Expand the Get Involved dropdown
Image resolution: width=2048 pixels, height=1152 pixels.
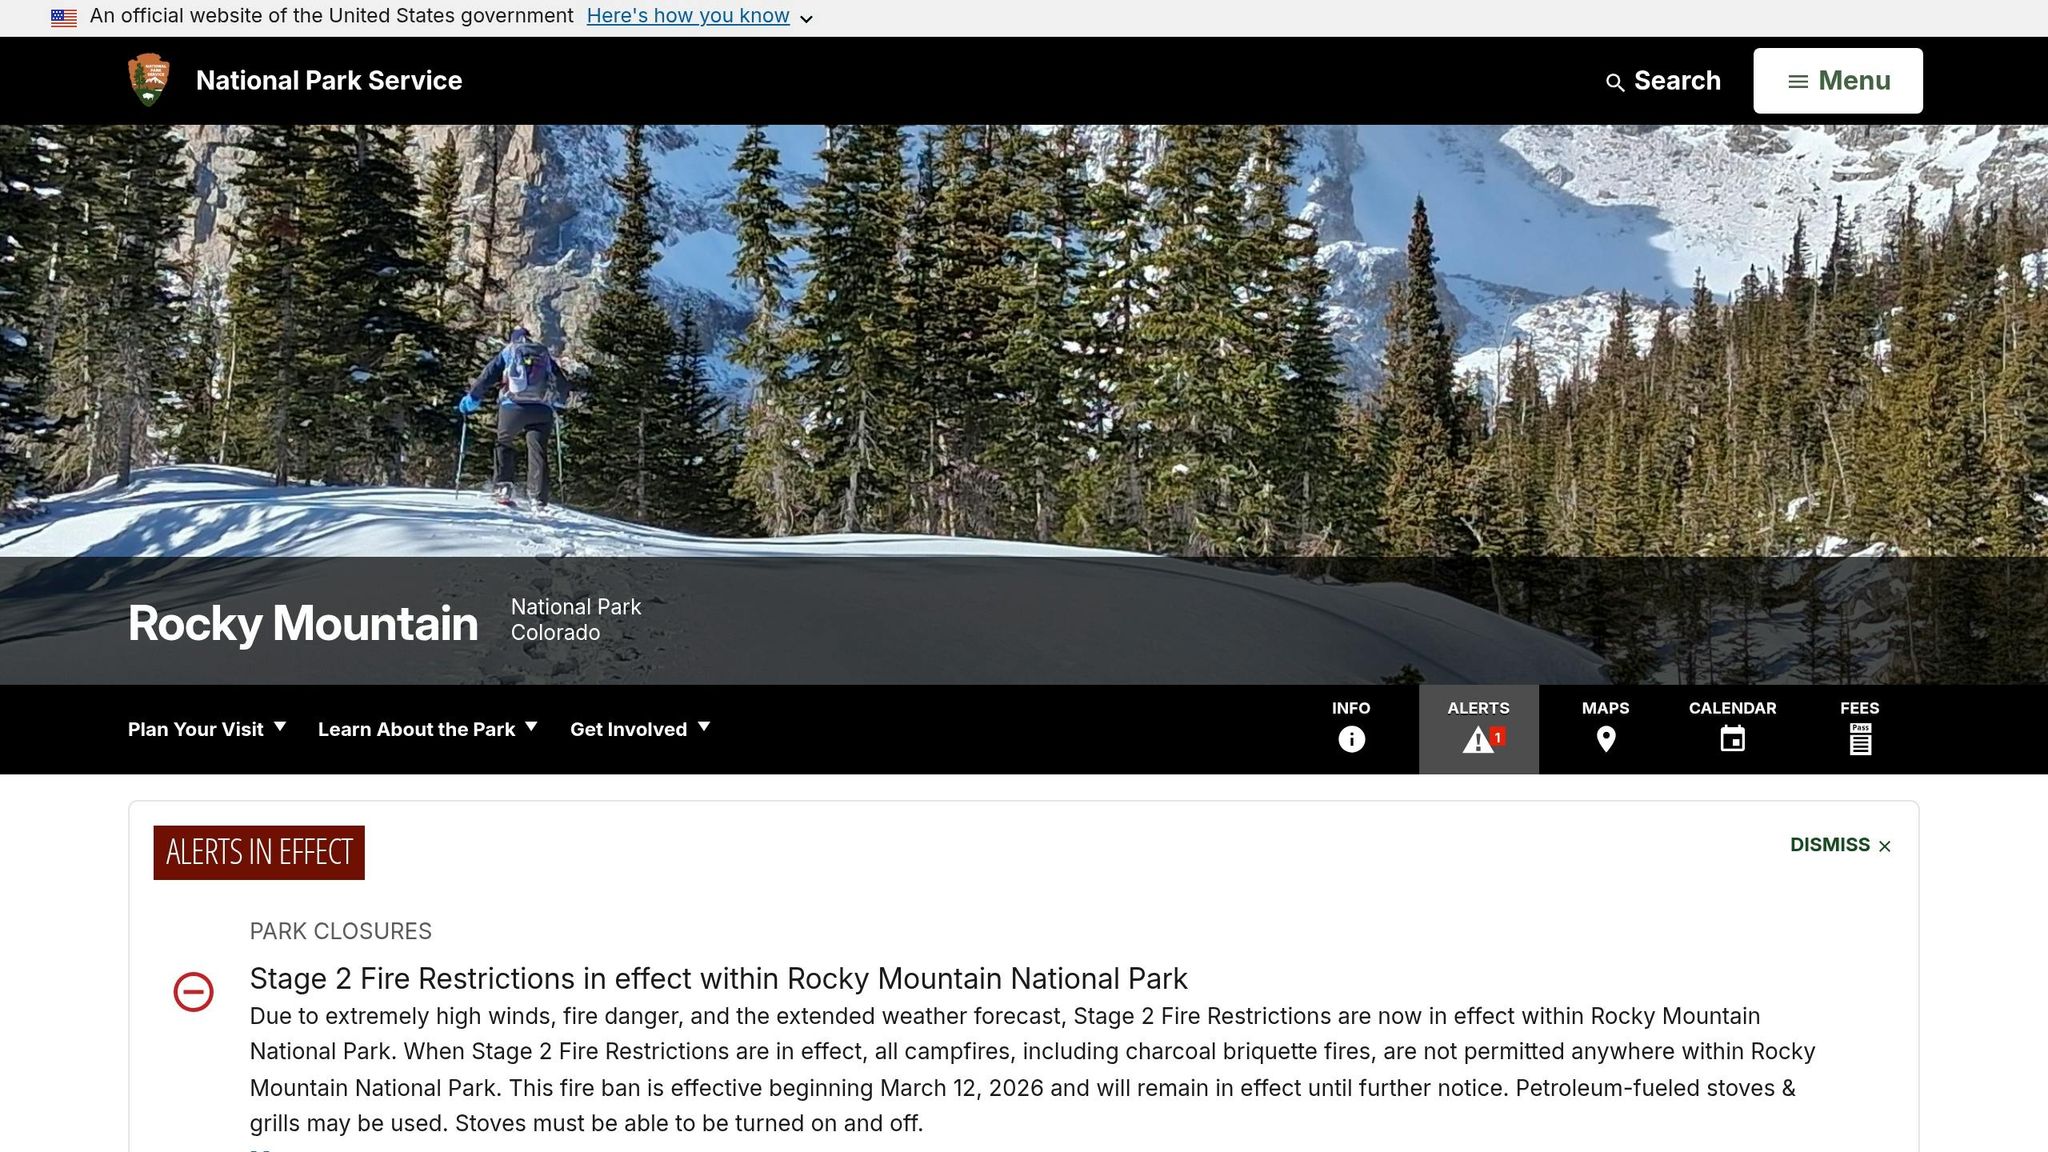(640, 729)
